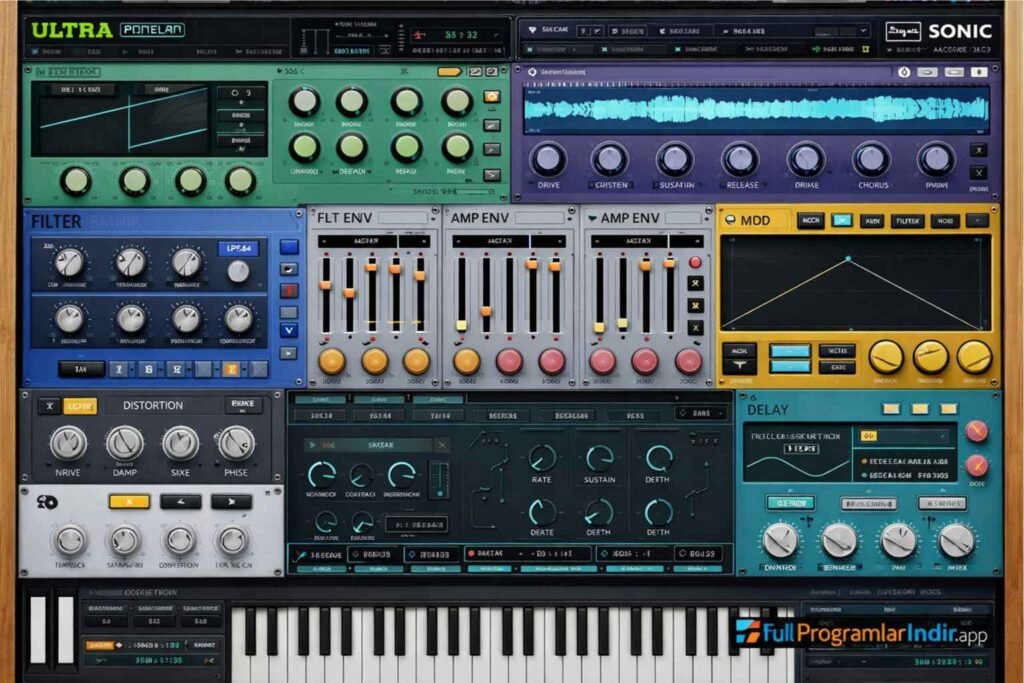
Task: Toggle the yellow button in the white knob section
Action: coord(128,502)
